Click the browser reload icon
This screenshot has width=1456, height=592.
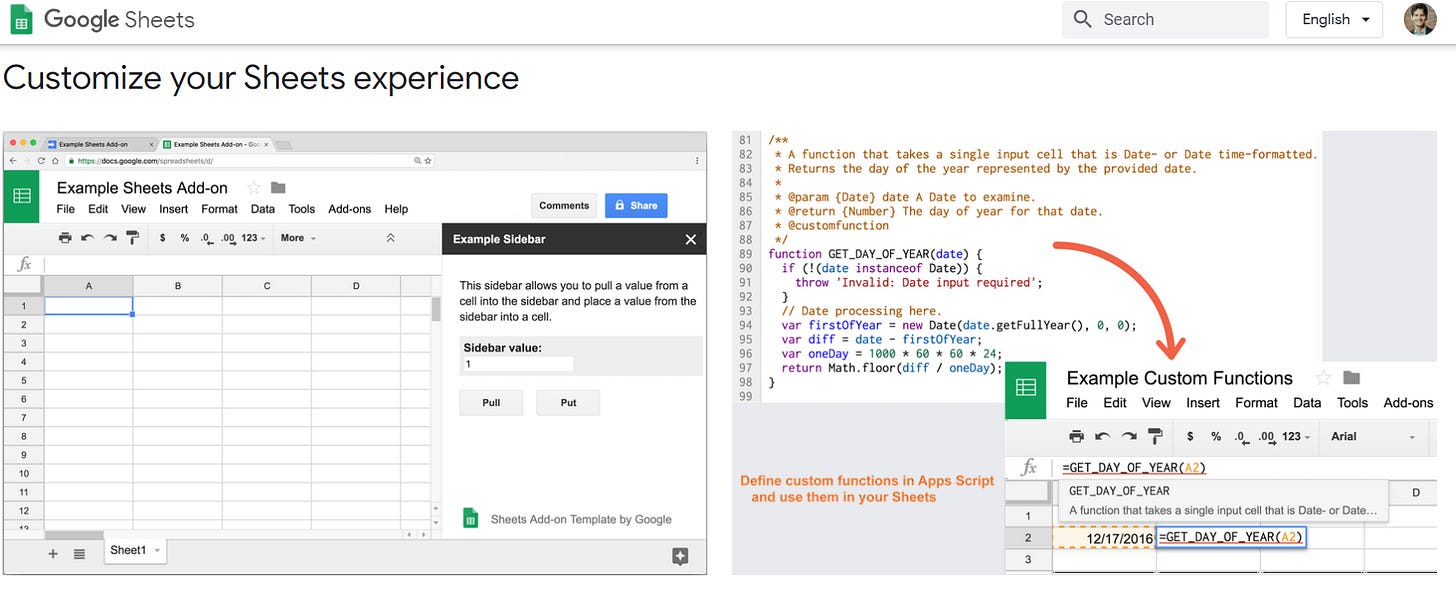pyautogui.click(x=41, y=160)
